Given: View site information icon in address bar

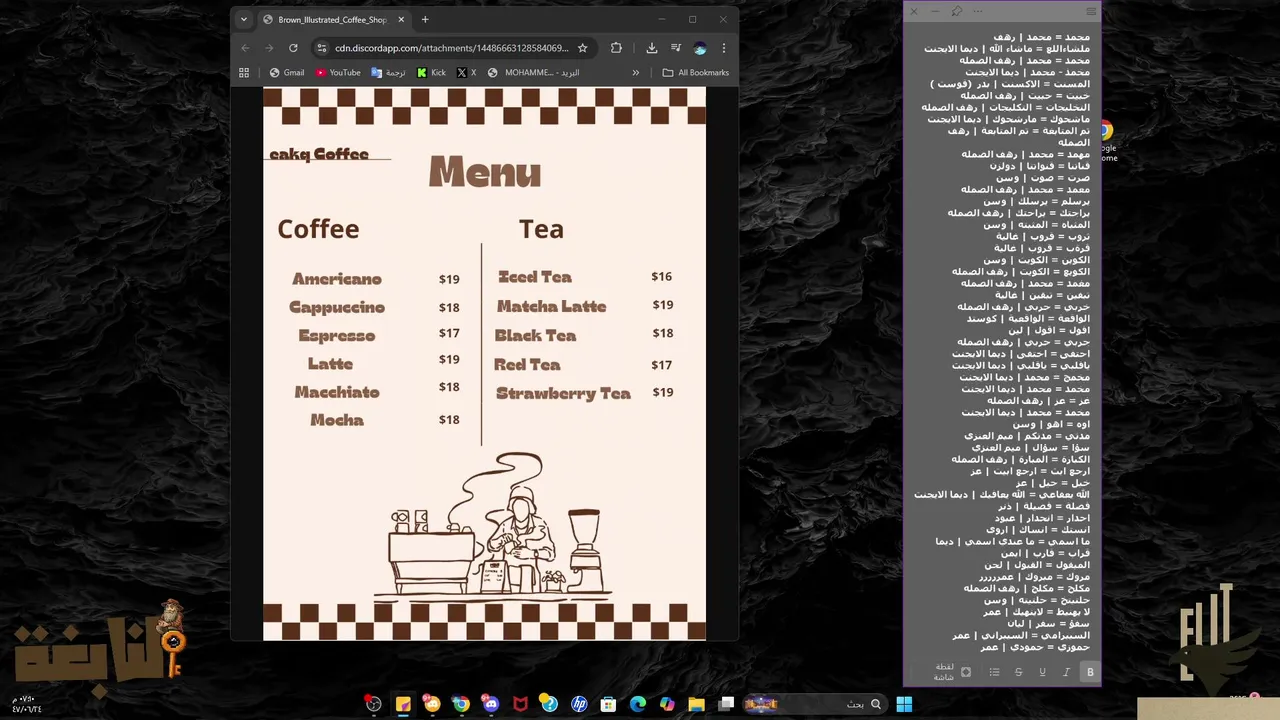Looking at the screenshot, I should [322, 48].
